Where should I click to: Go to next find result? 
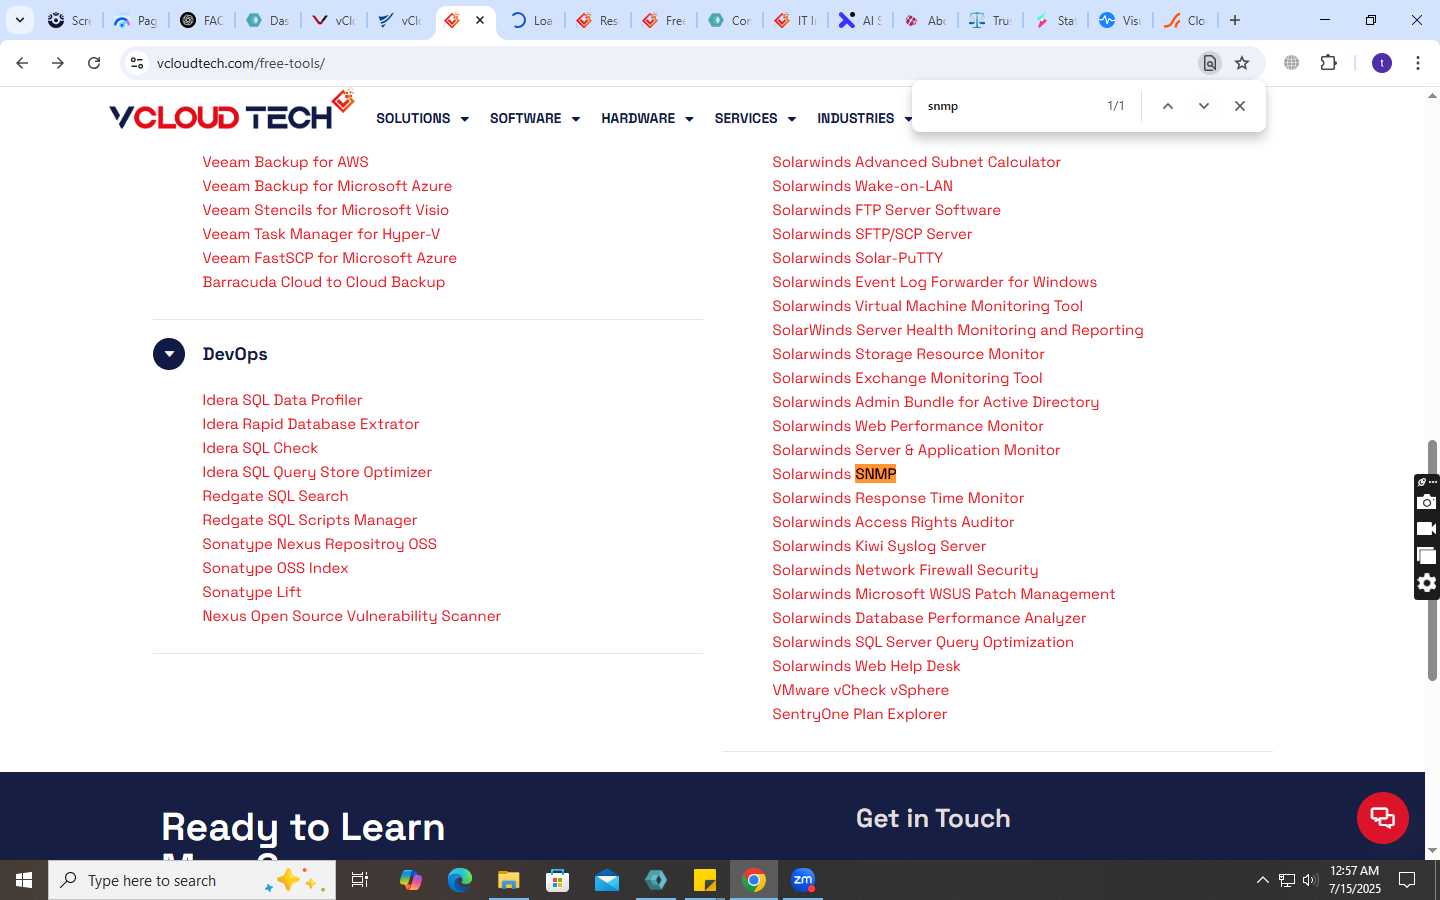[x=1204, y=106]
